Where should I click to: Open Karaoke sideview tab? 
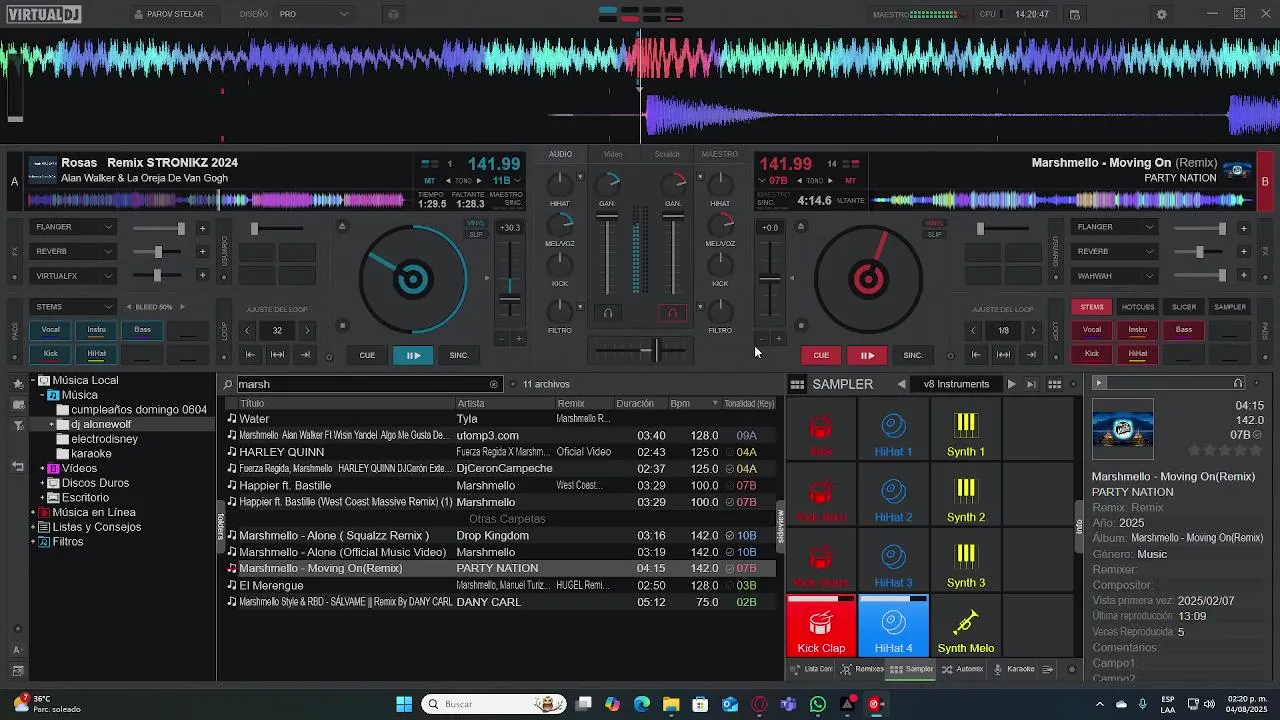pyautogui.click(x=1014, y=669)
